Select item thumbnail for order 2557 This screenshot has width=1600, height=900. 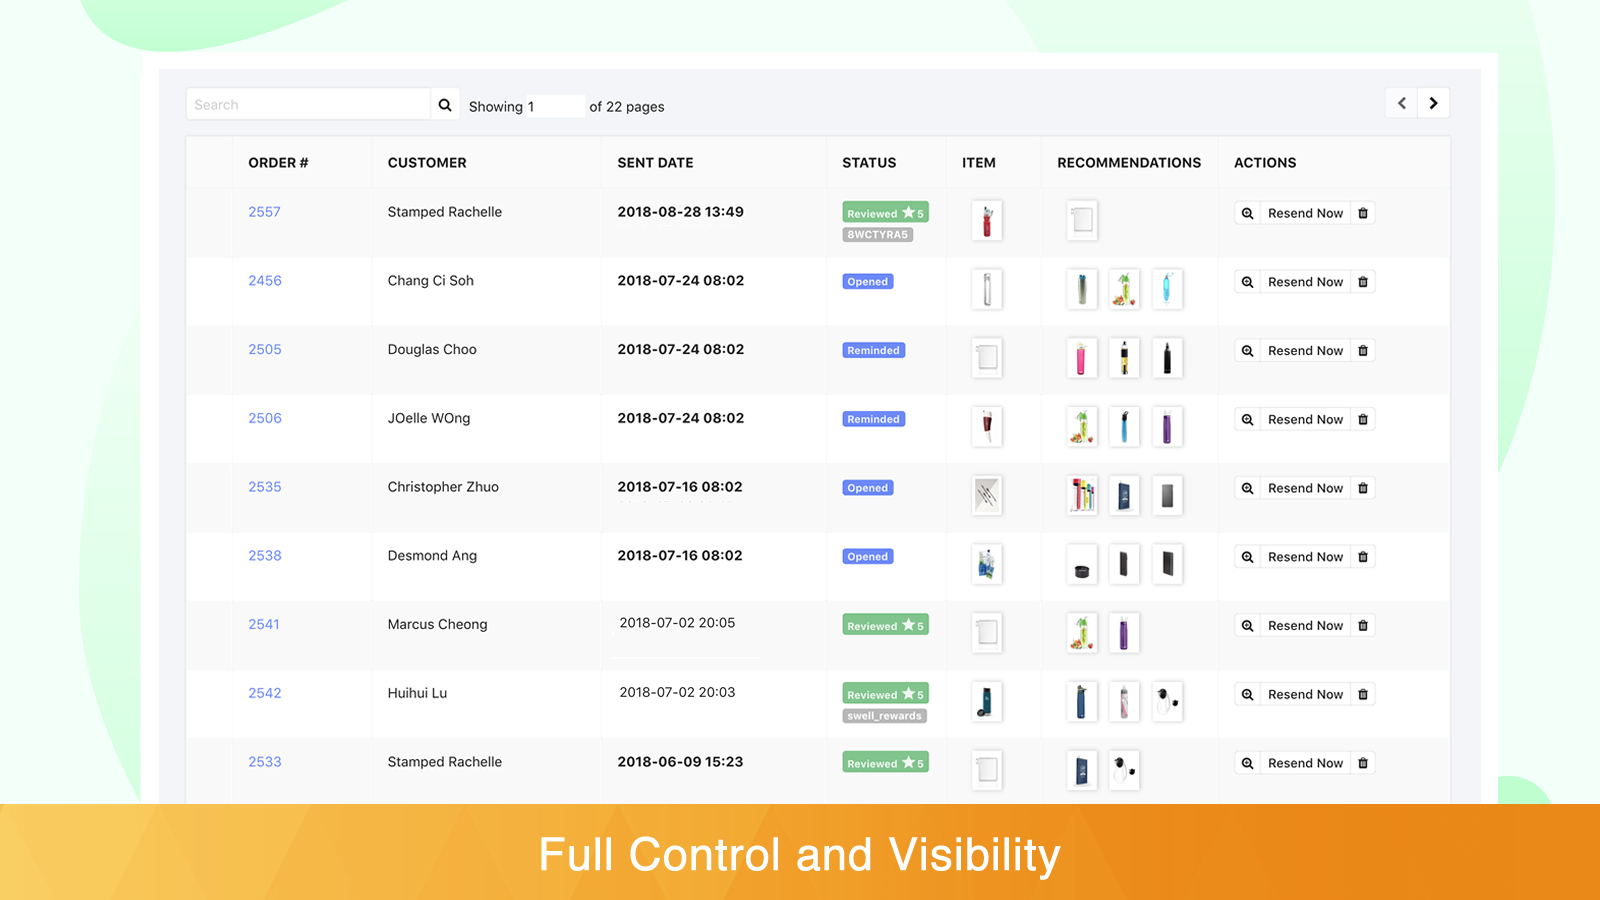[x=987, y=221]
